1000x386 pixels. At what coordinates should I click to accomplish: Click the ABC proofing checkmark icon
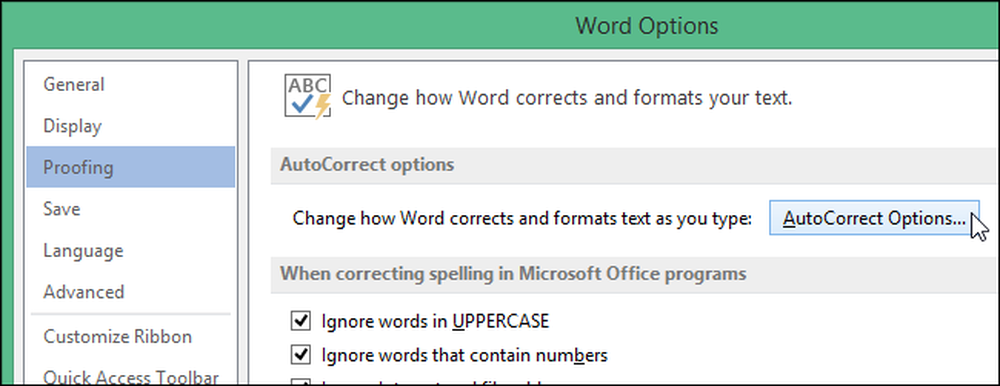pos(307,96)
